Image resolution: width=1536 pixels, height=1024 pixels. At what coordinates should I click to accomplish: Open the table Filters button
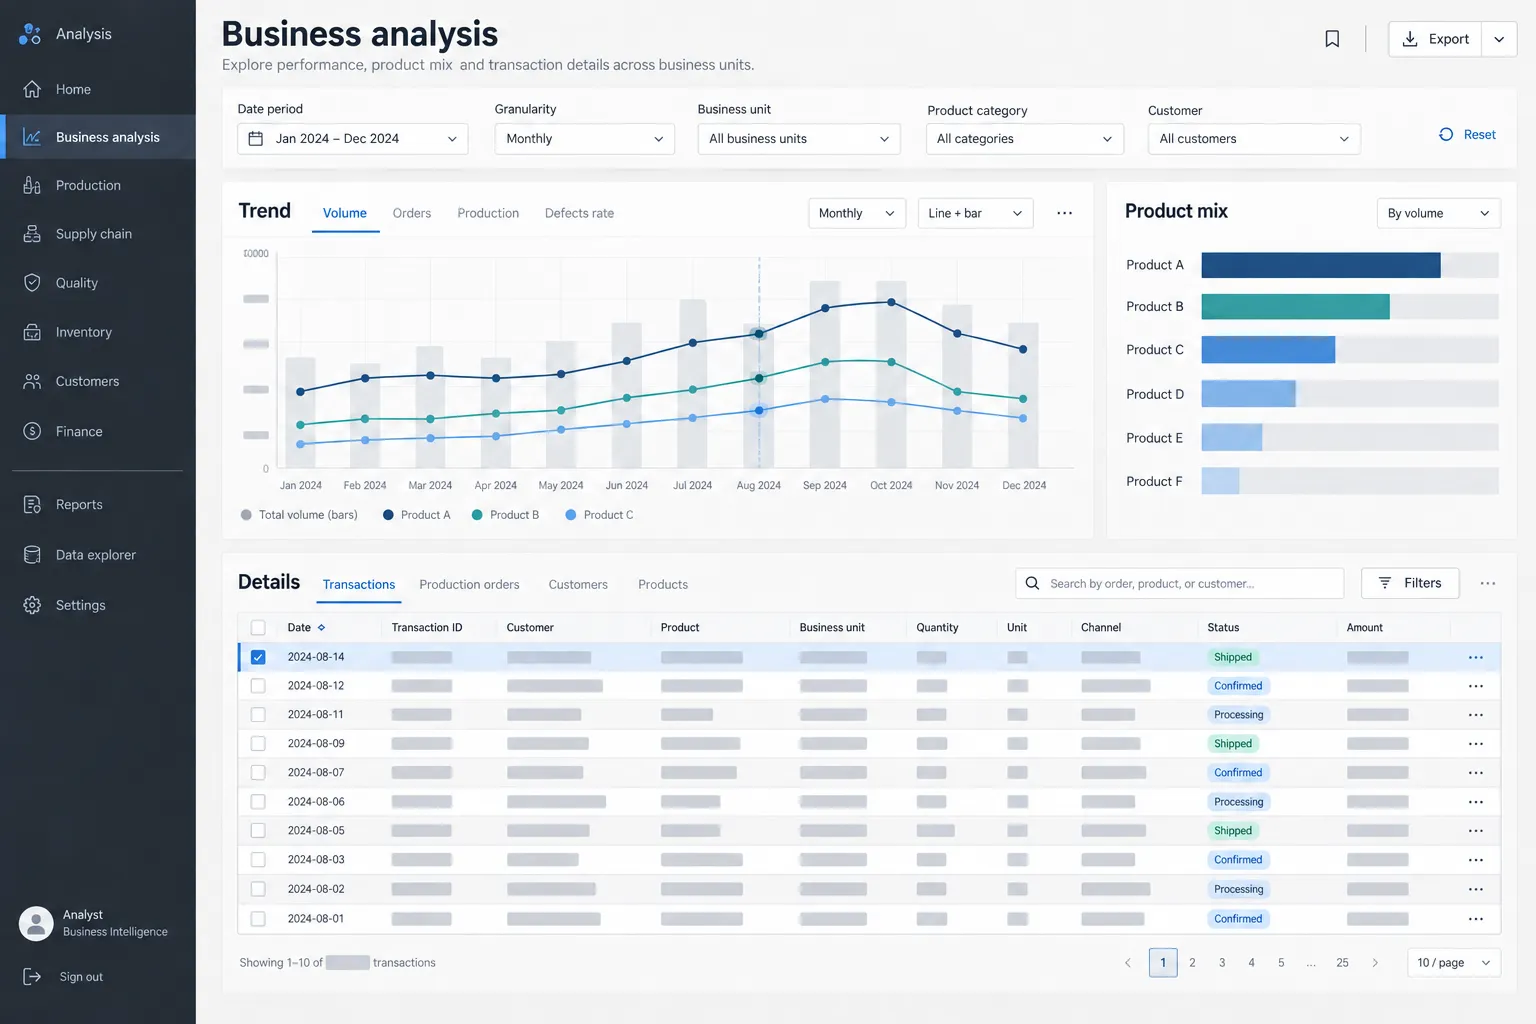pos(1410,583)
